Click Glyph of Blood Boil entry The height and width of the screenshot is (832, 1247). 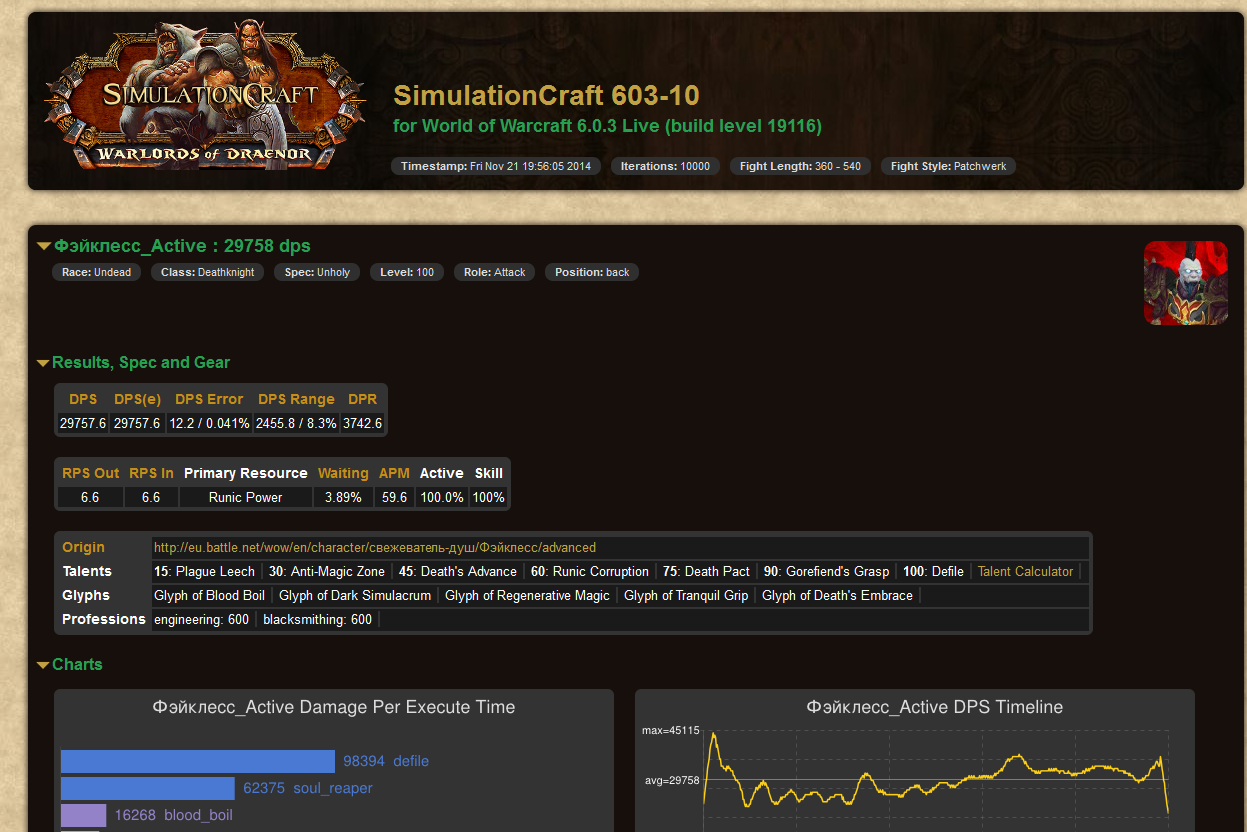click(x=209, y=596)
